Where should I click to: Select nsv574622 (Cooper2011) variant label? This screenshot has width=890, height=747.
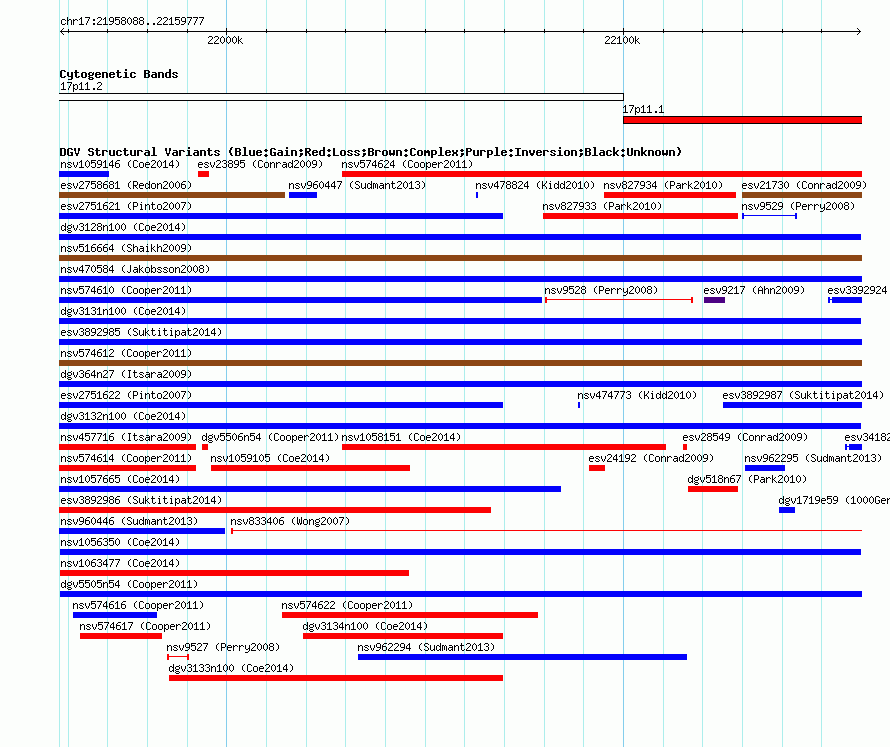click(347, 606)
